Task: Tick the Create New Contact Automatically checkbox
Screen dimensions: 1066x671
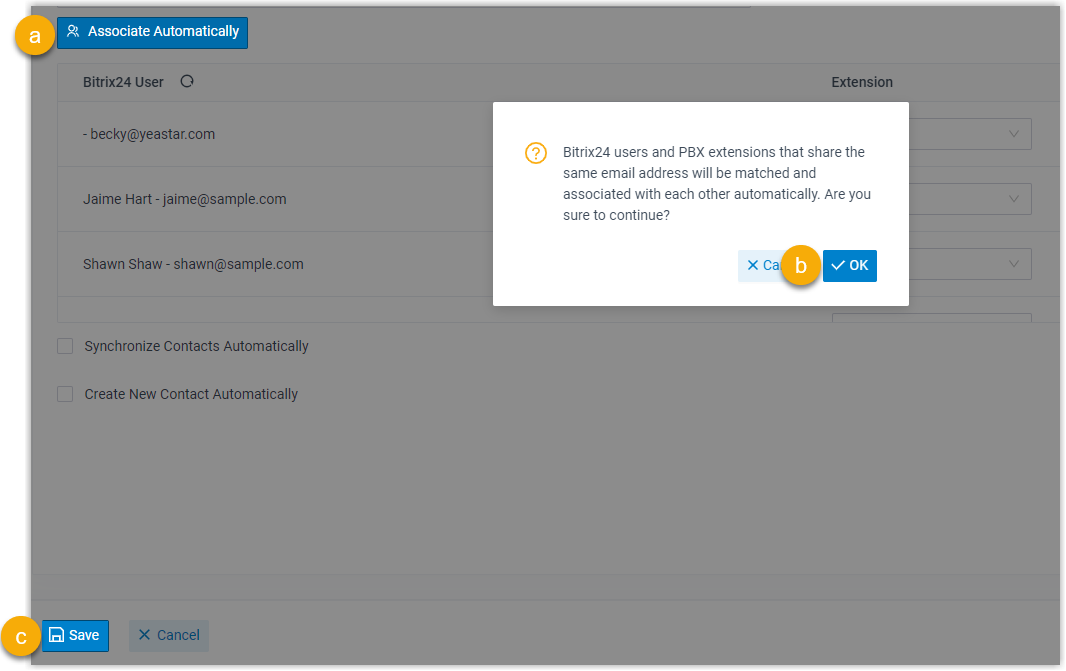Action: [65, 394]
